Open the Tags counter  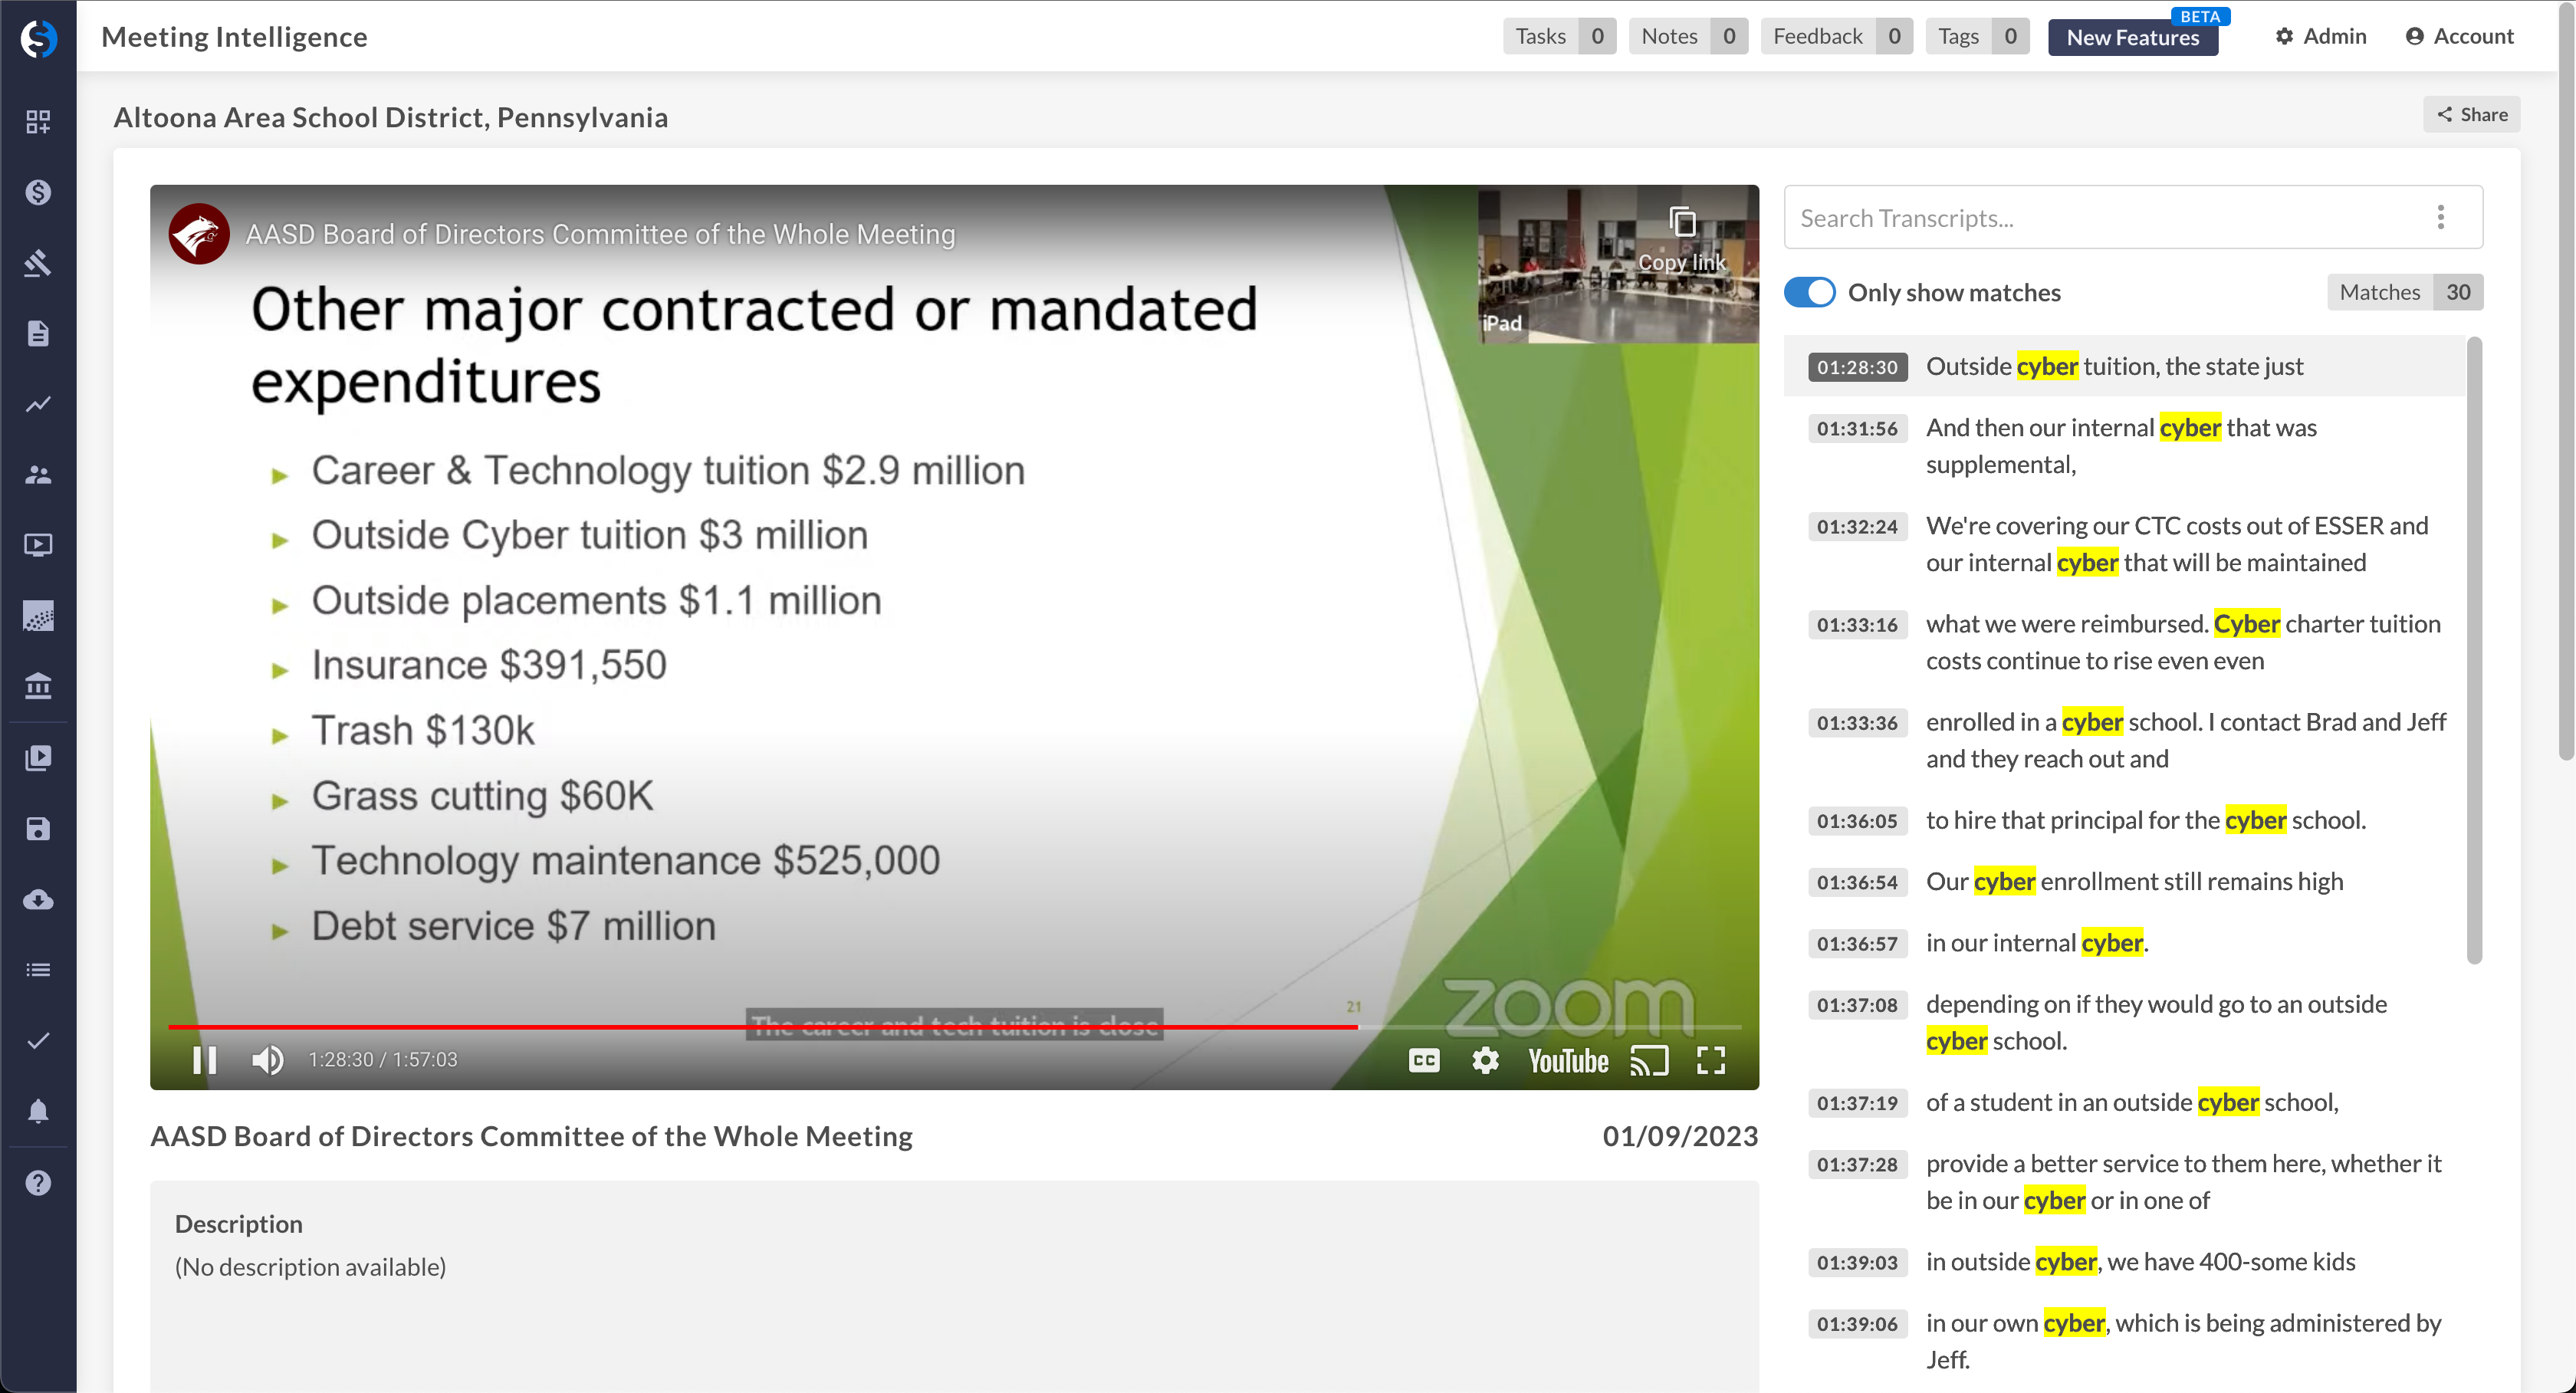[1977, 37]
